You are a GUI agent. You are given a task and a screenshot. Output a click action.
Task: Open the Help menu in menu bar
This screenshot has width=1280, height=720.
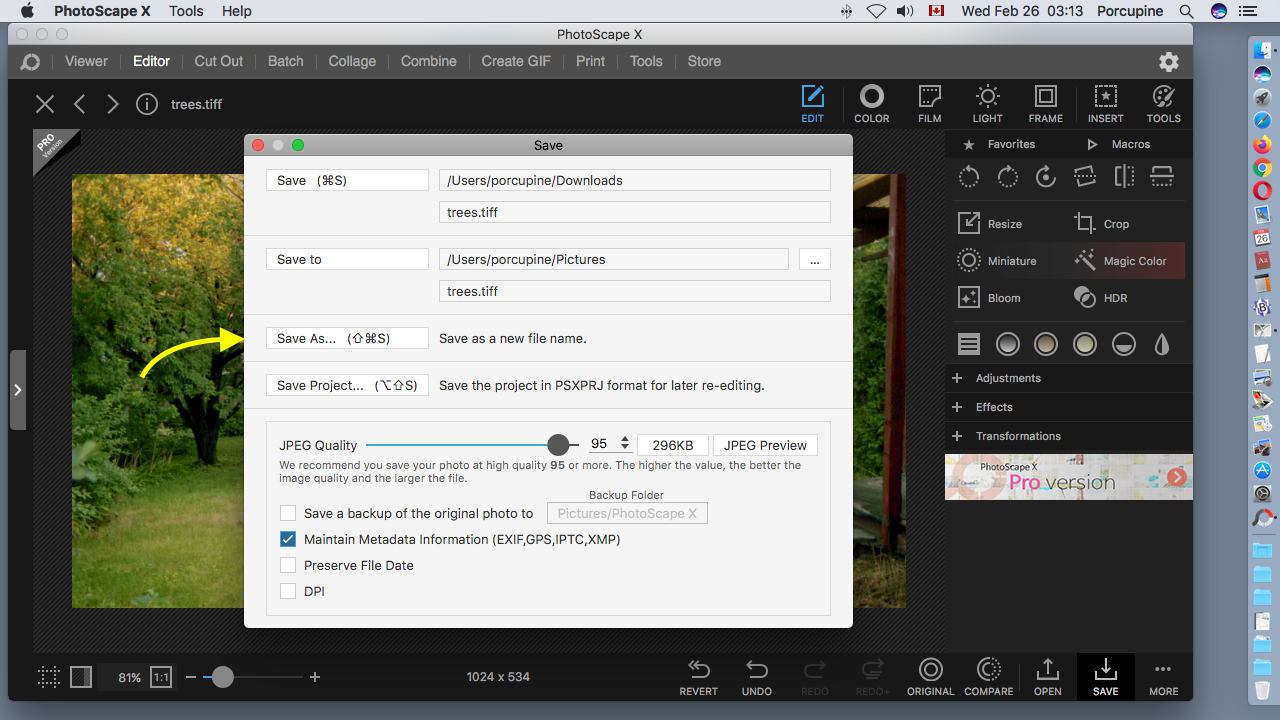pos(237,11)
